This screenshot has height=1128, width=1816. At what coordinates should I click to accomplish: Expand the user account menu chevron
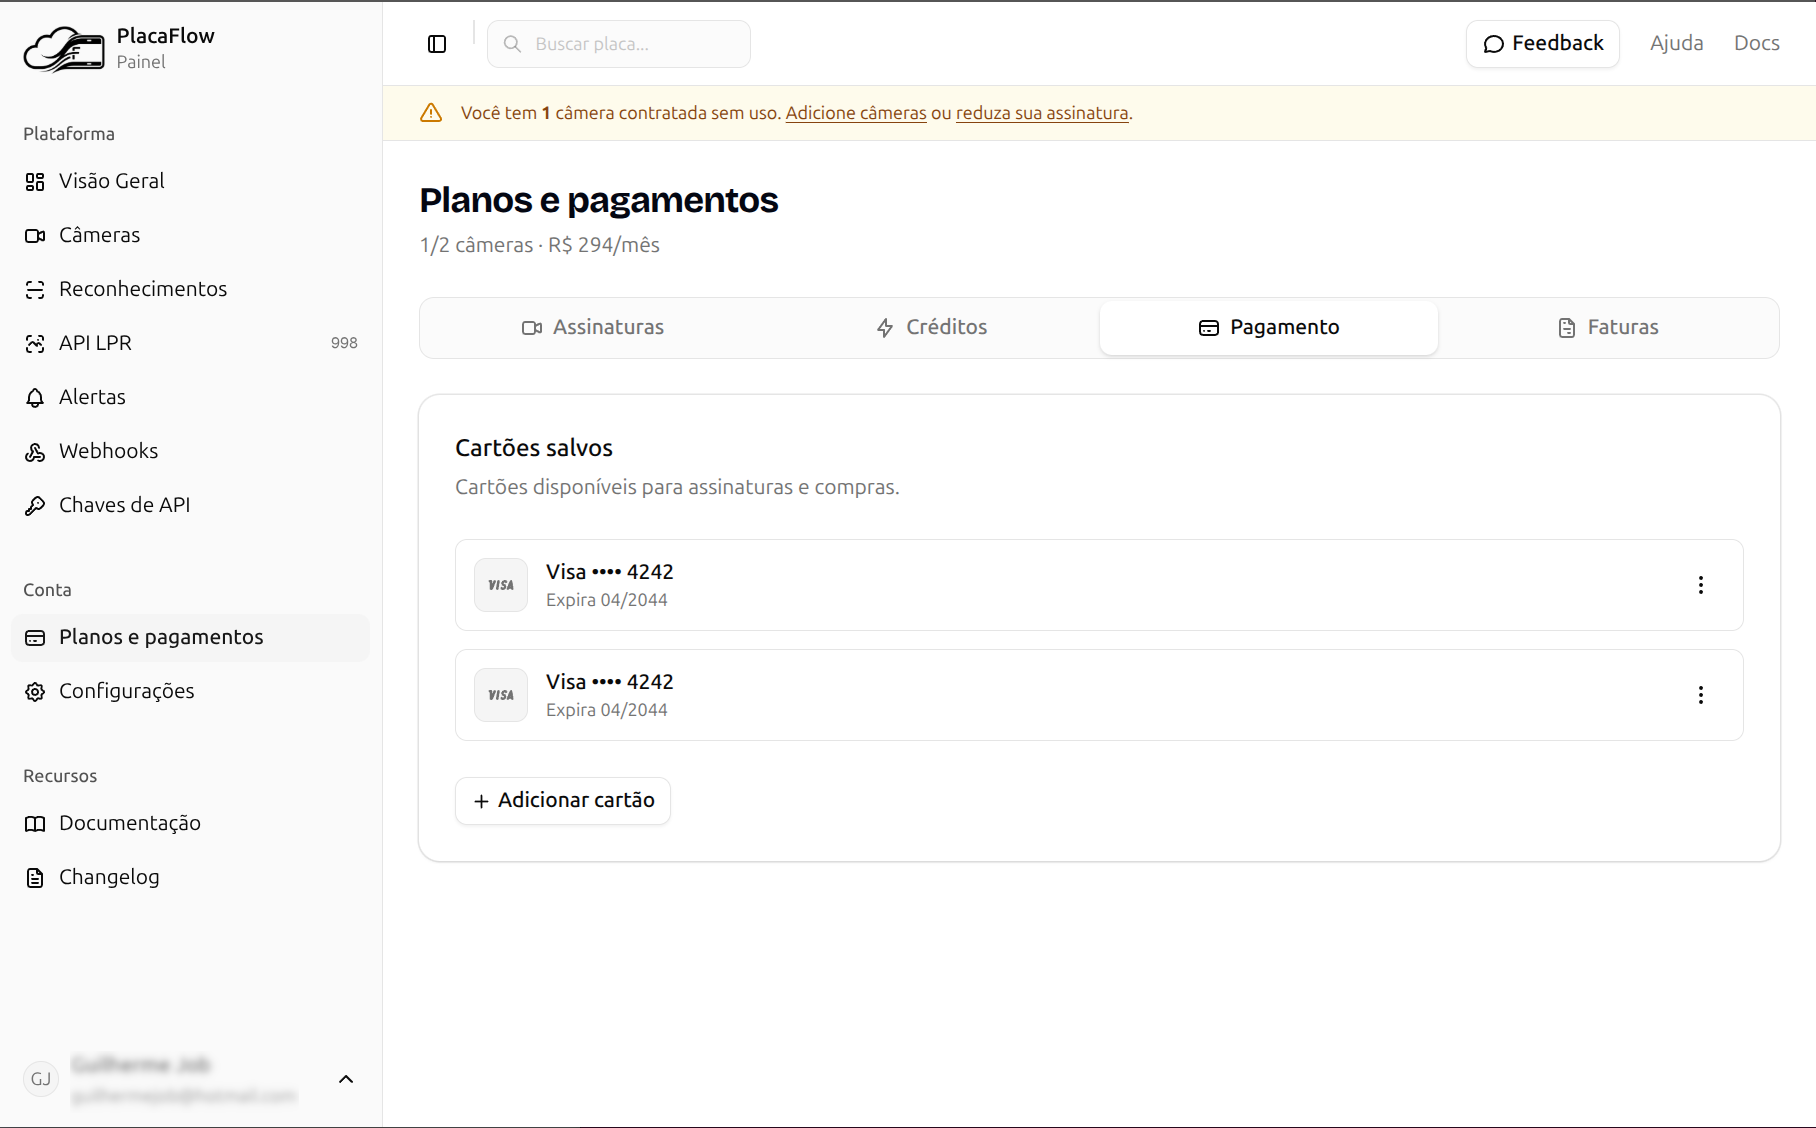pos(346,1079)
